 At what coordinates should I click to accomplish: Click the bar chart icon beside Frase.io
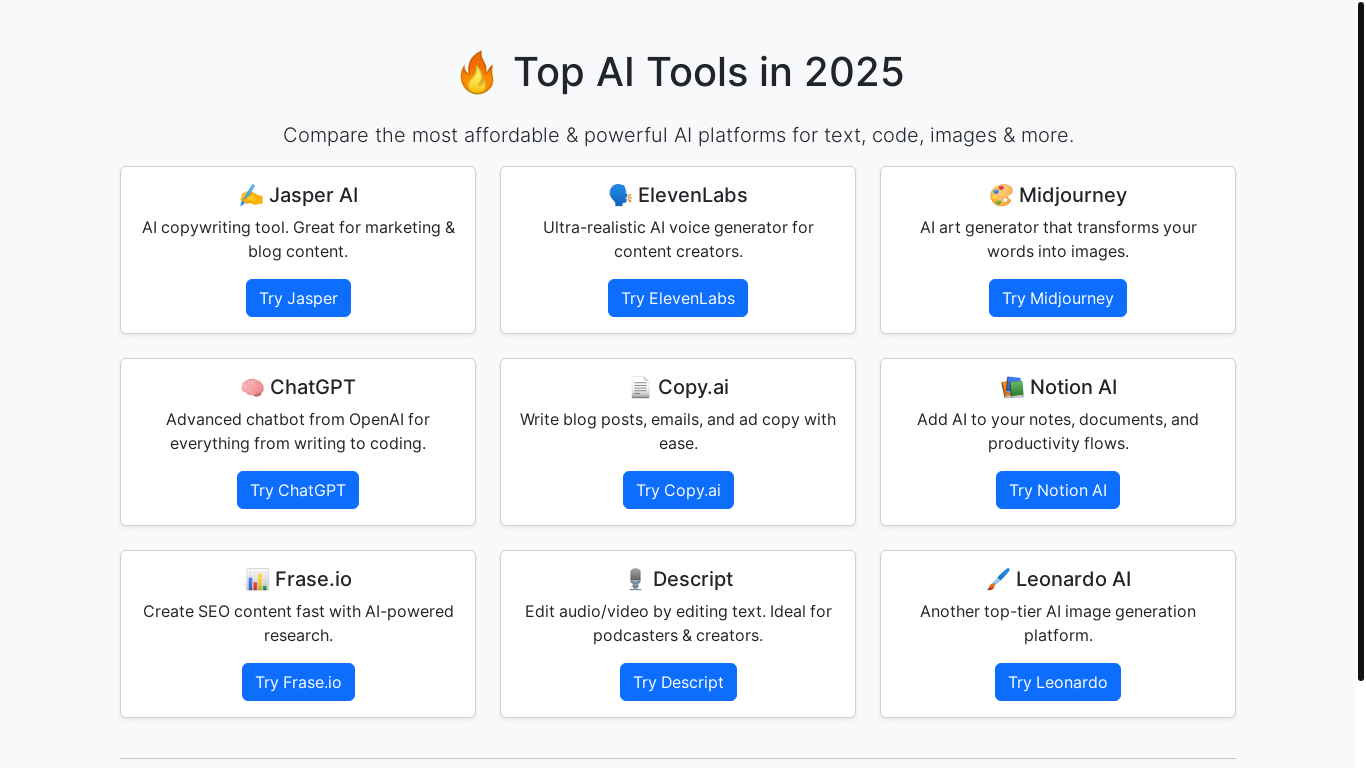(257, 580)
